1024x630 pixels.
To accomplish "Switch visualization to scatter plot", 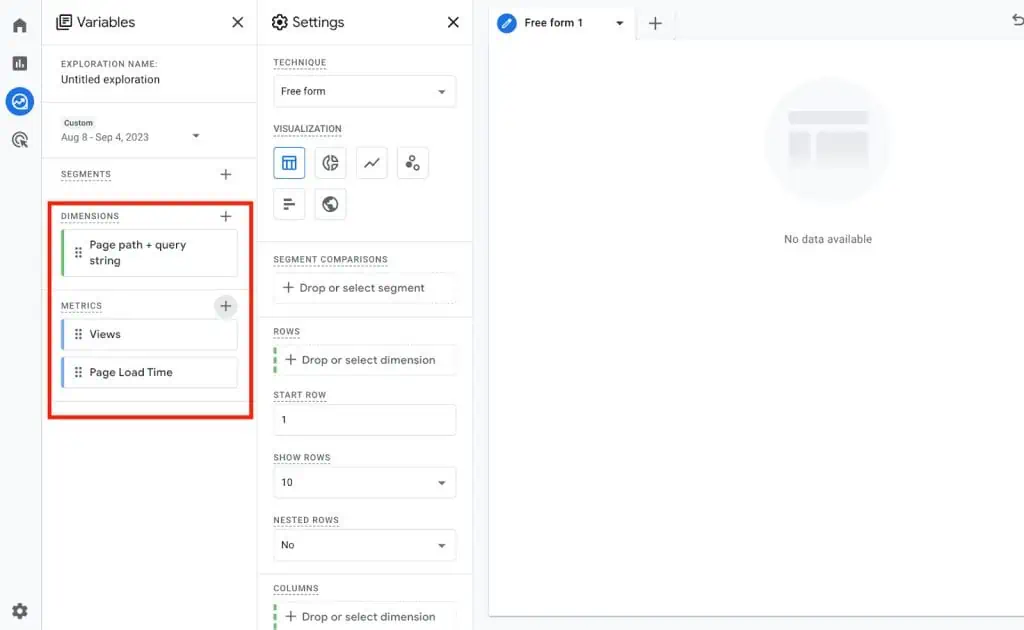I will [x=413, y=162].
